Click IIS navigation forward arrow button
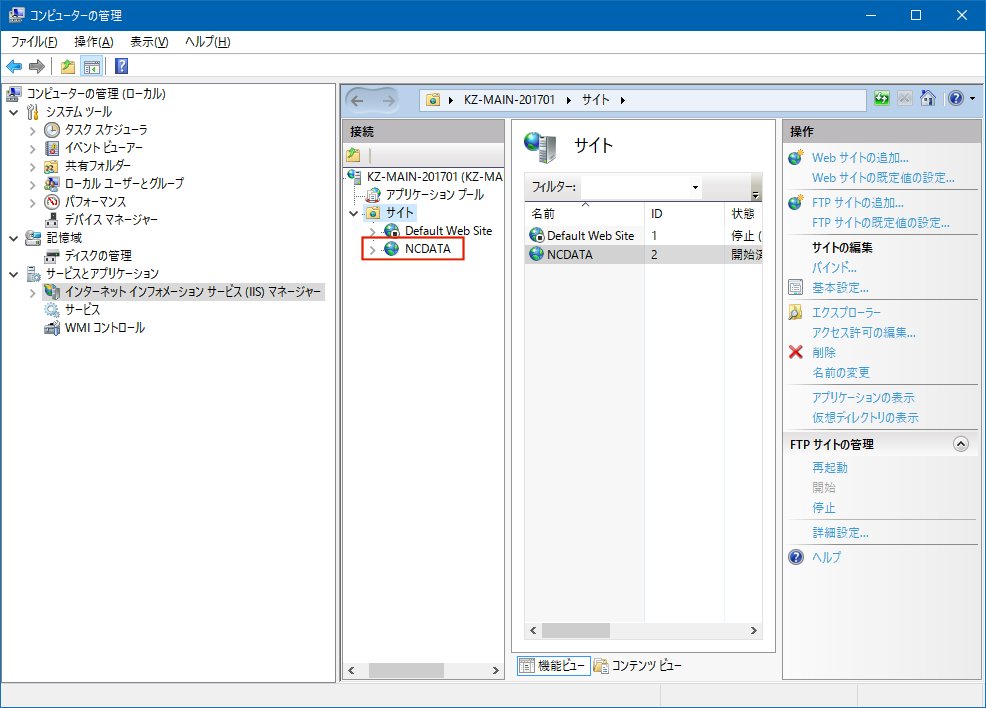Screen dimensions: 986x708 coord(389,101)
